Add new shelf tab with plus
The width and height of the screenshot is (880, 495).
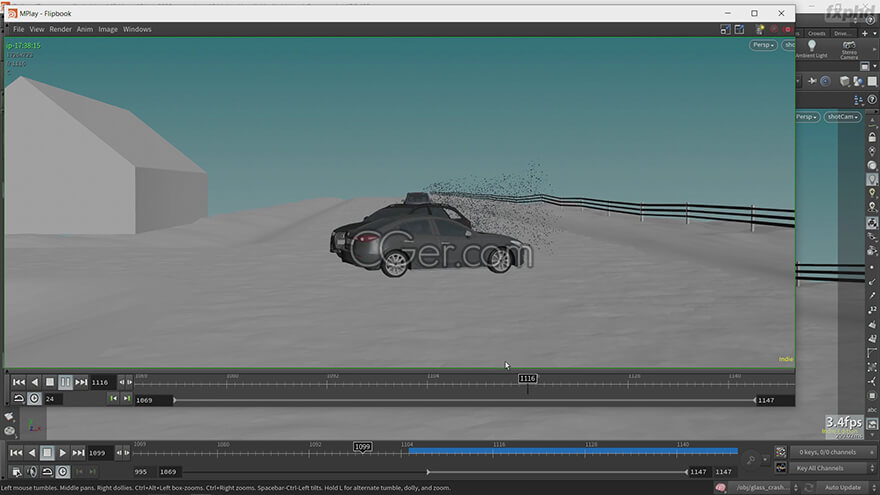click(x=865, y=34)
